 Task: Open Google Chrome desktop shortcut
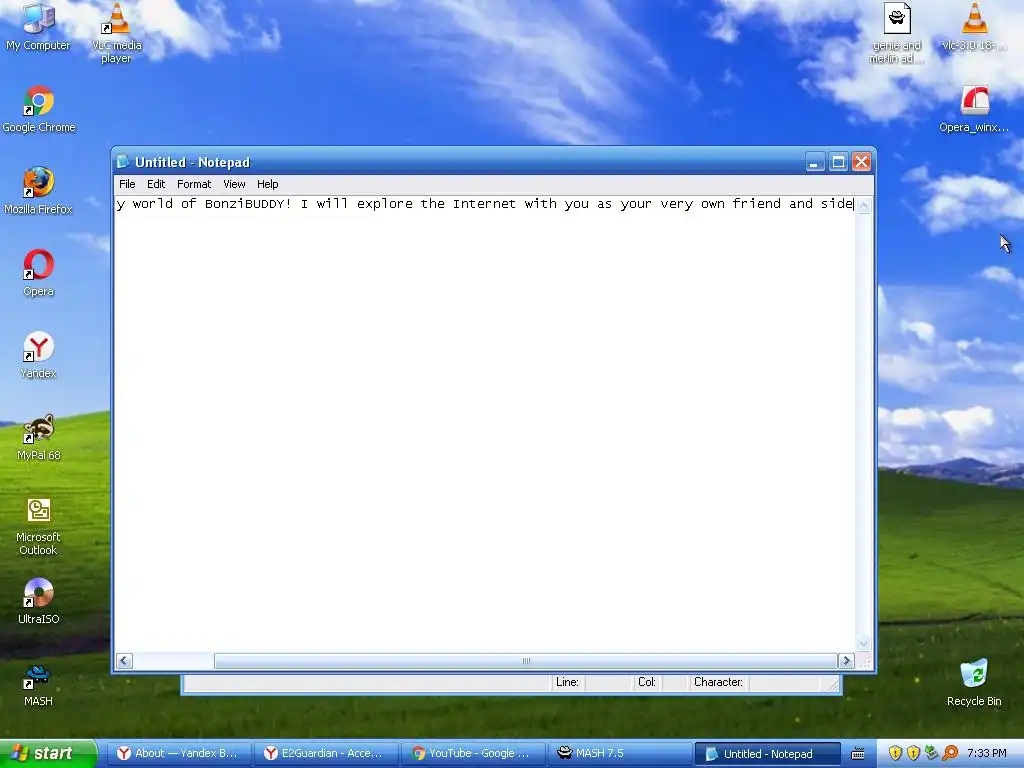[39, 110]
